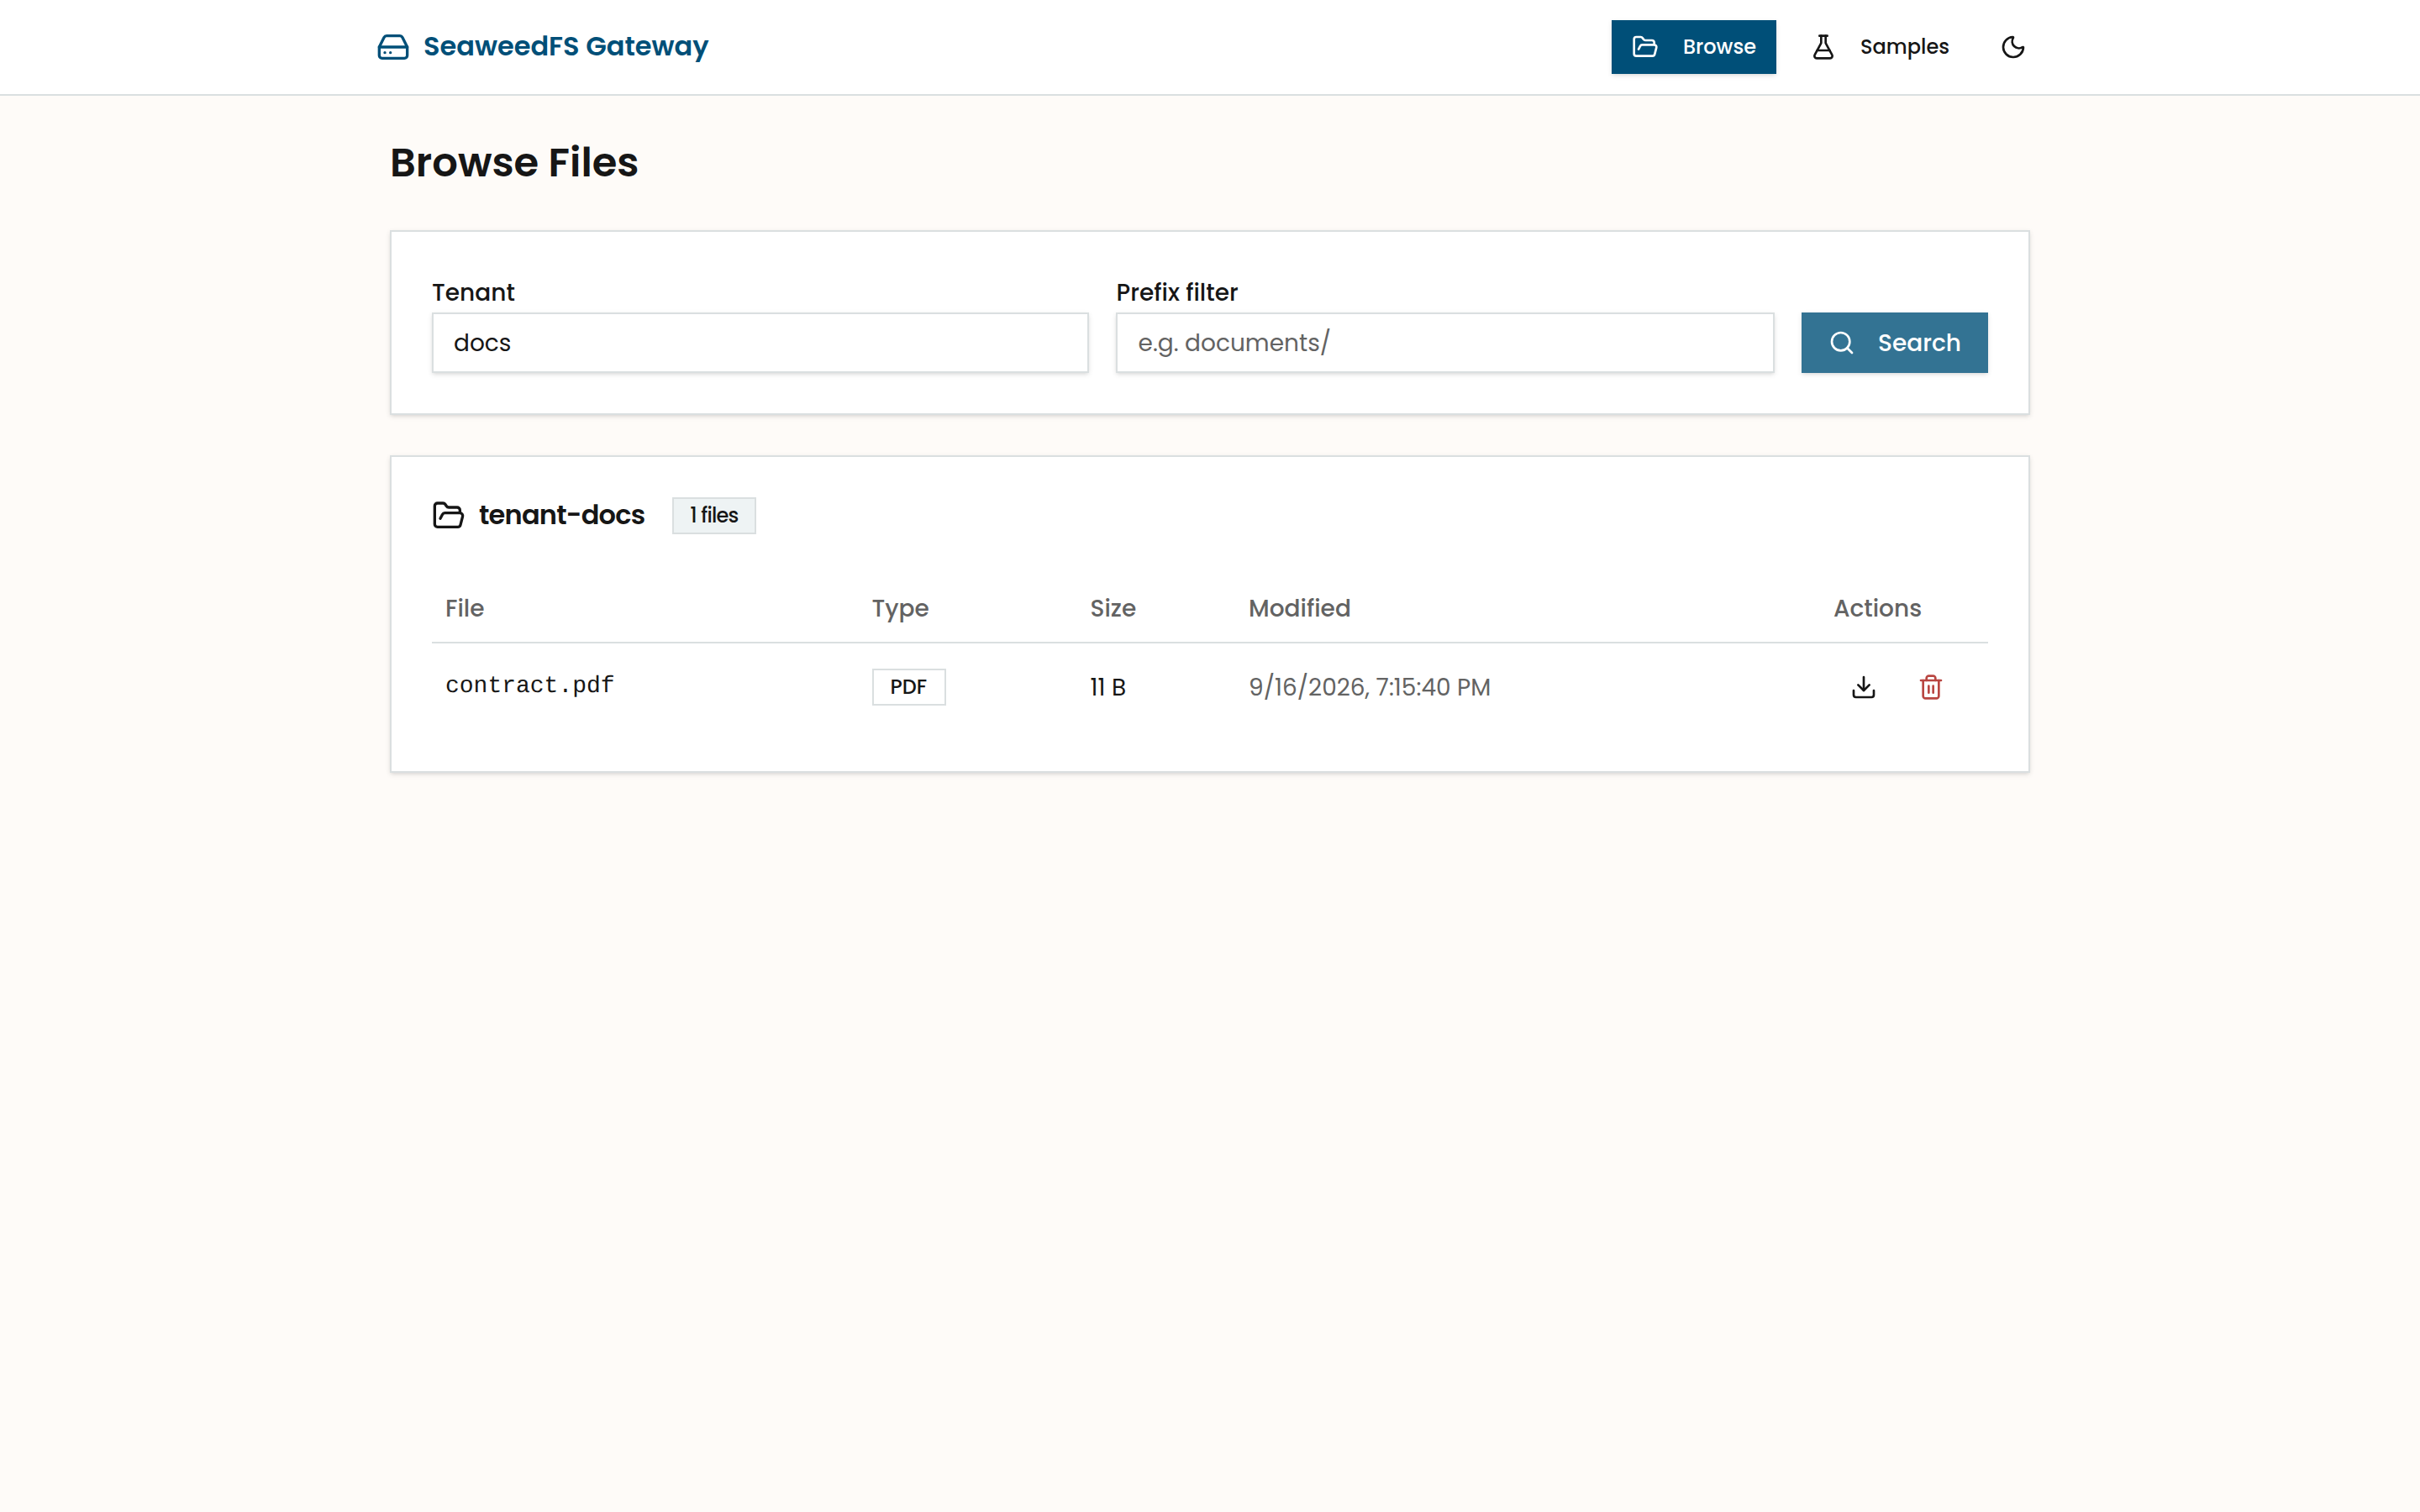Run the Search button

click(x=1894, y=343)
